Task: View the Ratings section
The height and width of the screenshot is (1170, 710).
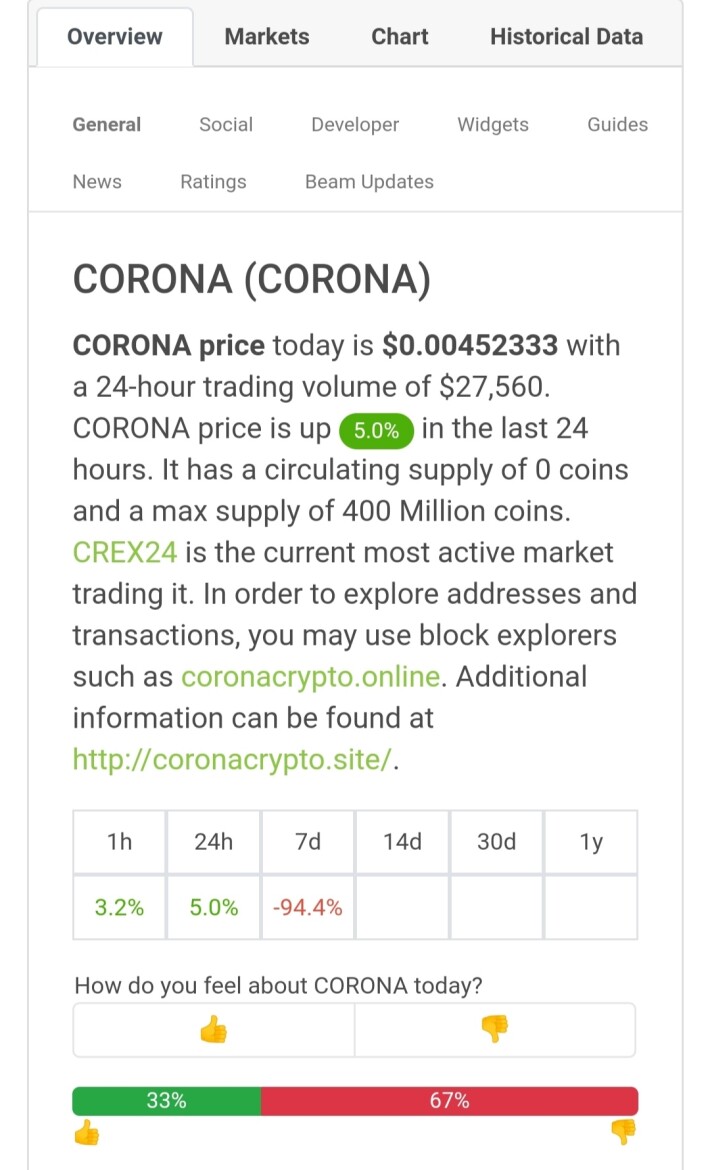Action: (x=213, y=182)
